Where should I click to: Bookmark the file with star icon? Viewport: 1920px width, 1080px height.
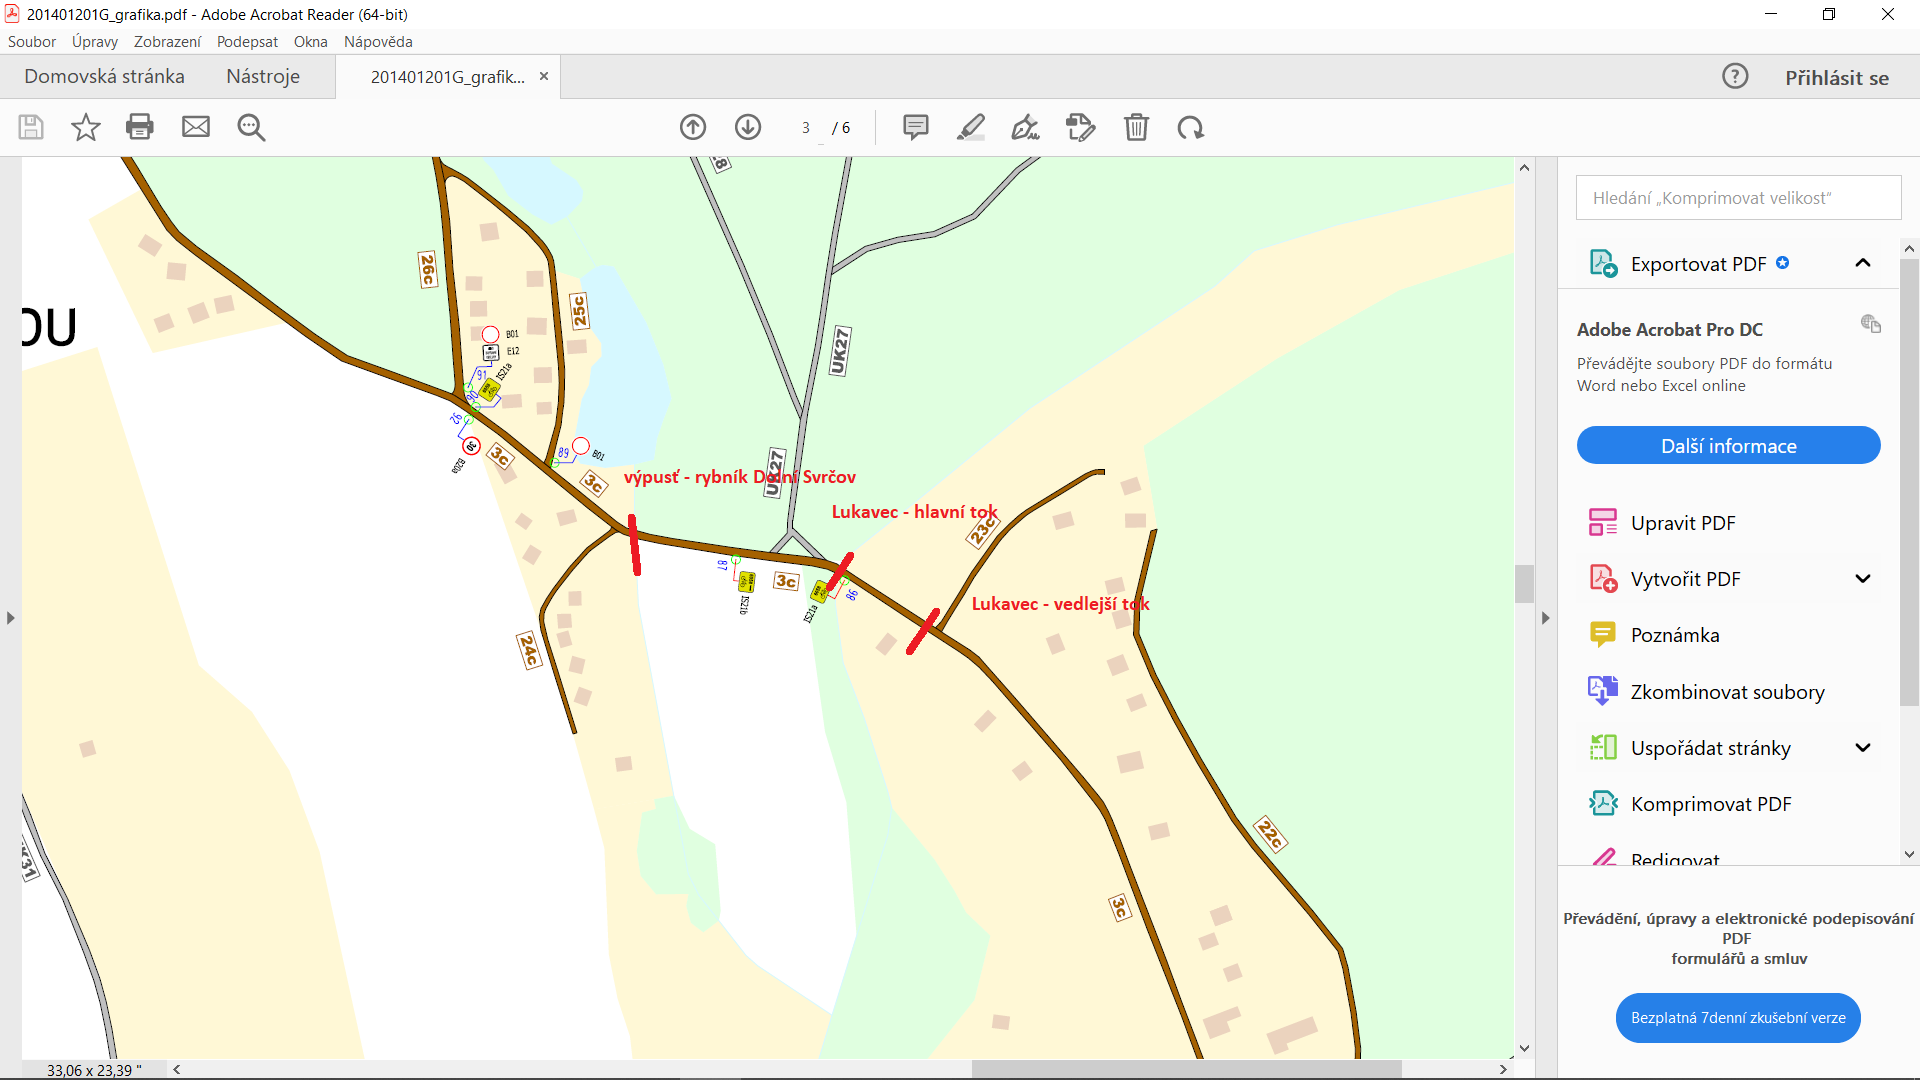[86, 127]
